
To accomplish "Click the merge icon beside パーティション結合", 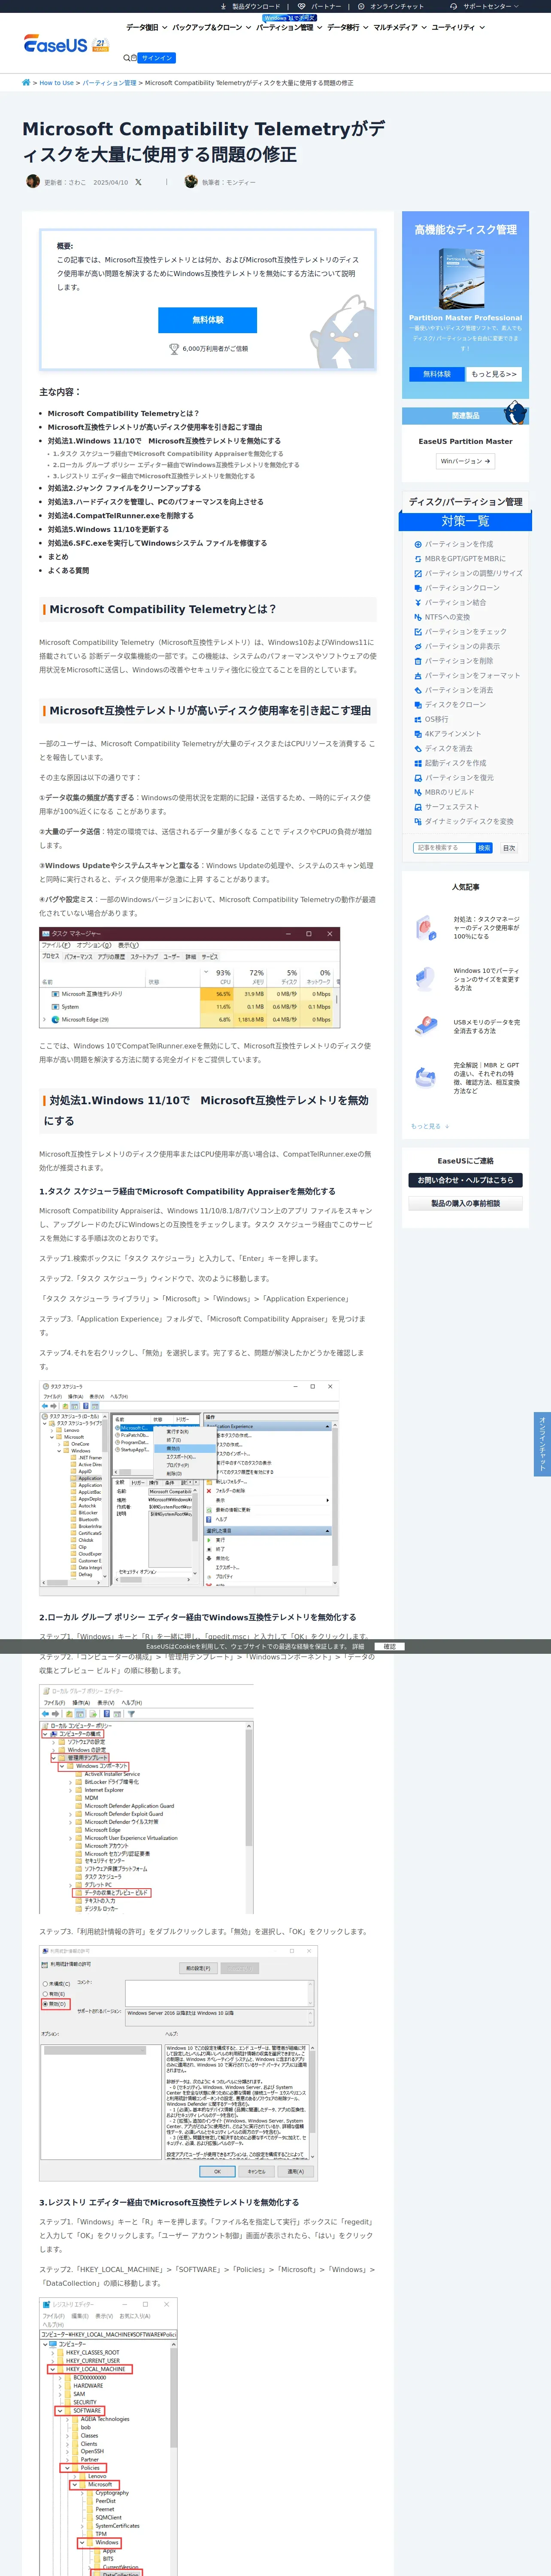I will (418, 603).
